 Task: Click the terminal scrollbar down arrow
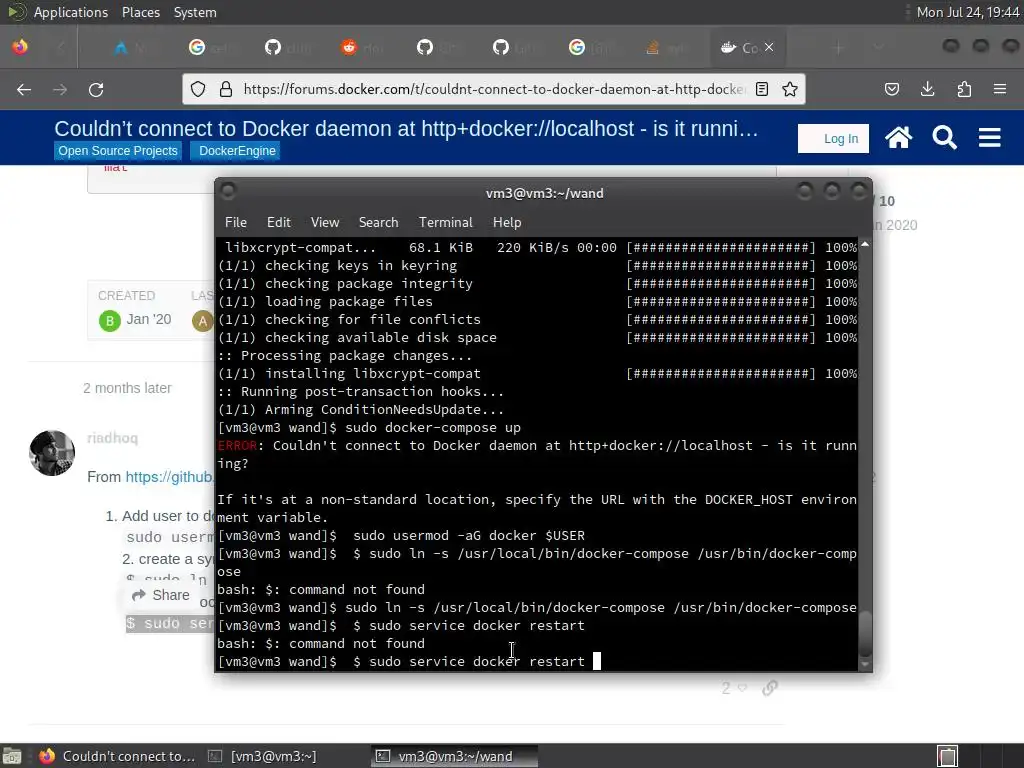click(865, 665)
